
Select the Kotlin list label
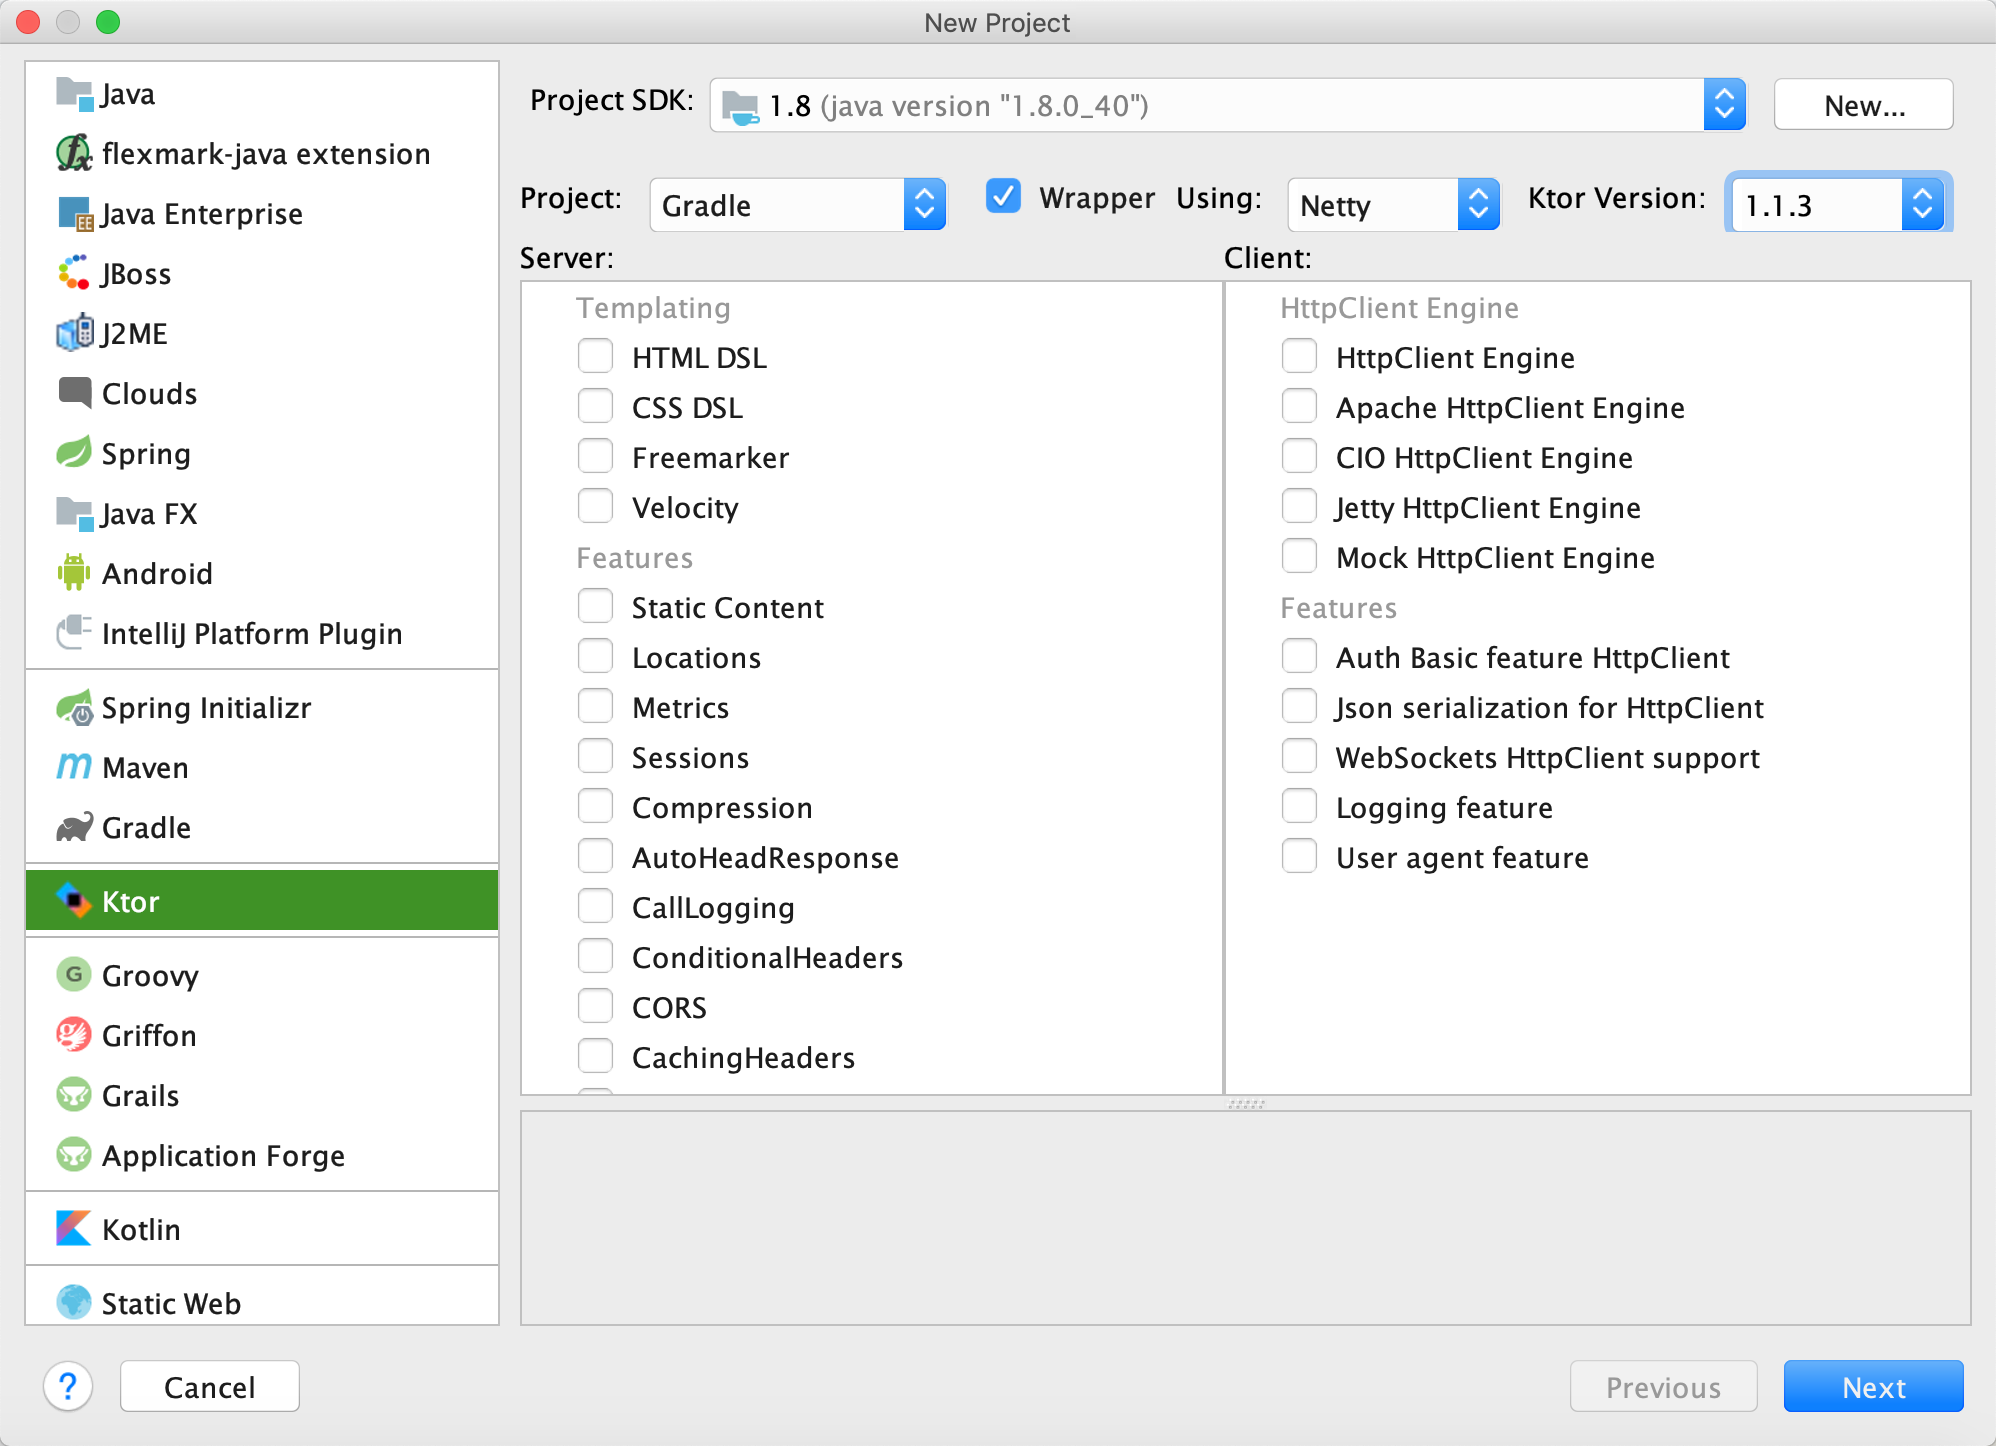coord(142,1229)
